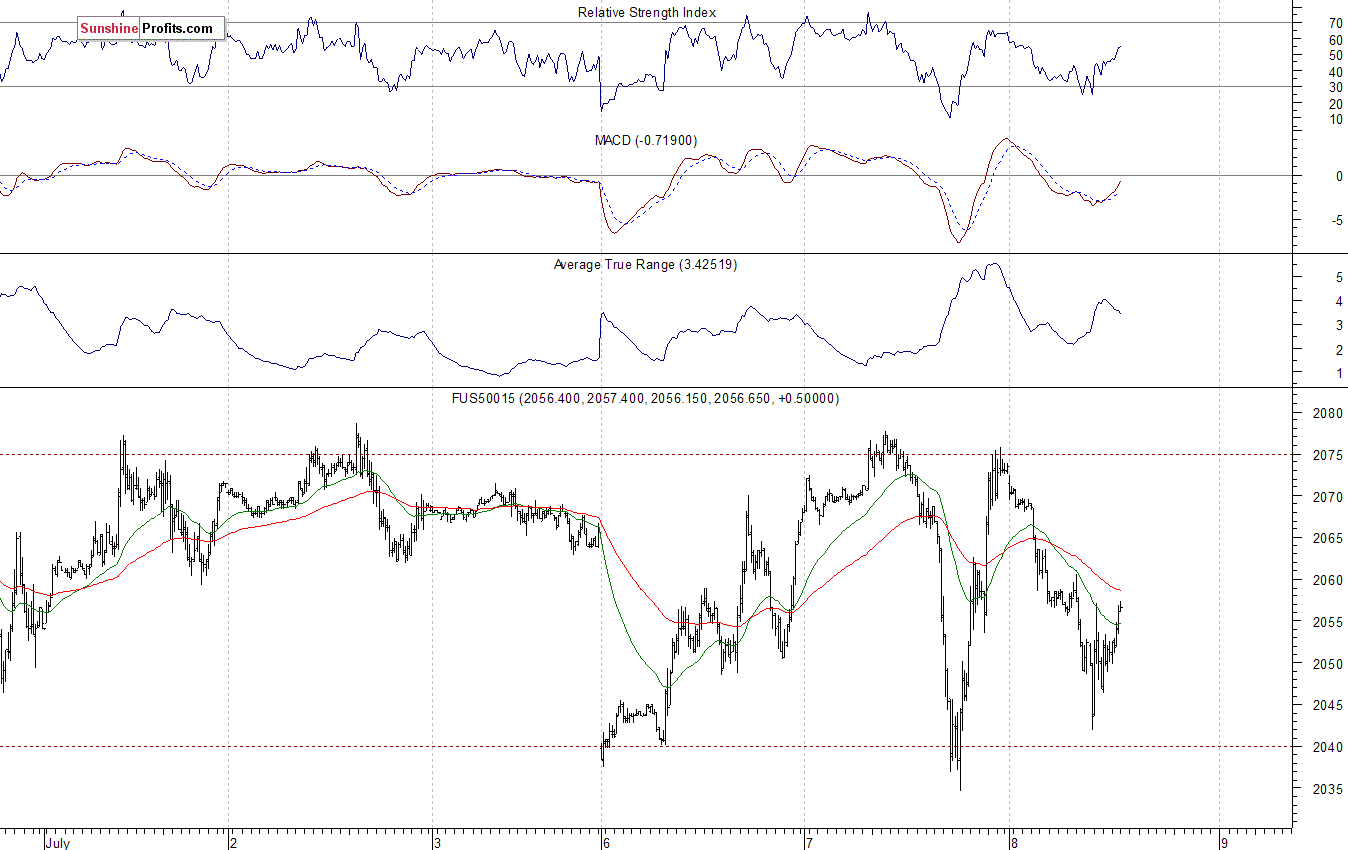Click the SunshineProfits.com logo link
The width and height of the screenshot is (1348, 850).
click(x=151, y=28)
